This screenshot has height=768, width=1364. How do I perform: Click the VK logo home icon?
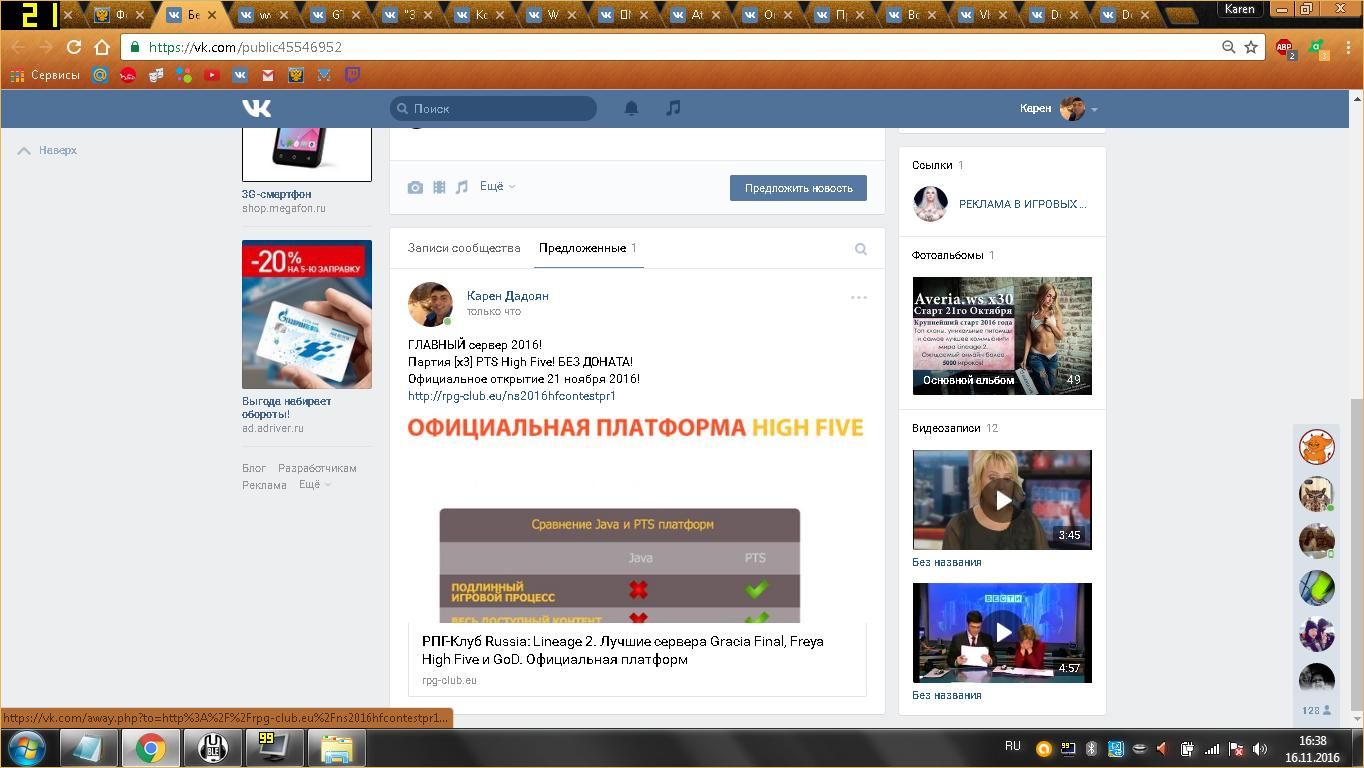pyautogui.click(x=256, y=108)
